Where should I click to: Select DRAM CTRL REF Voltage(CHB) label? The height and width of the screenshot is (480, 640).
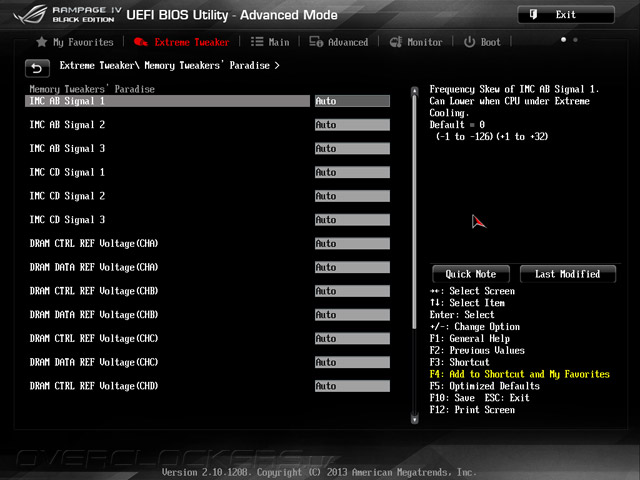[x=94, y=291]
